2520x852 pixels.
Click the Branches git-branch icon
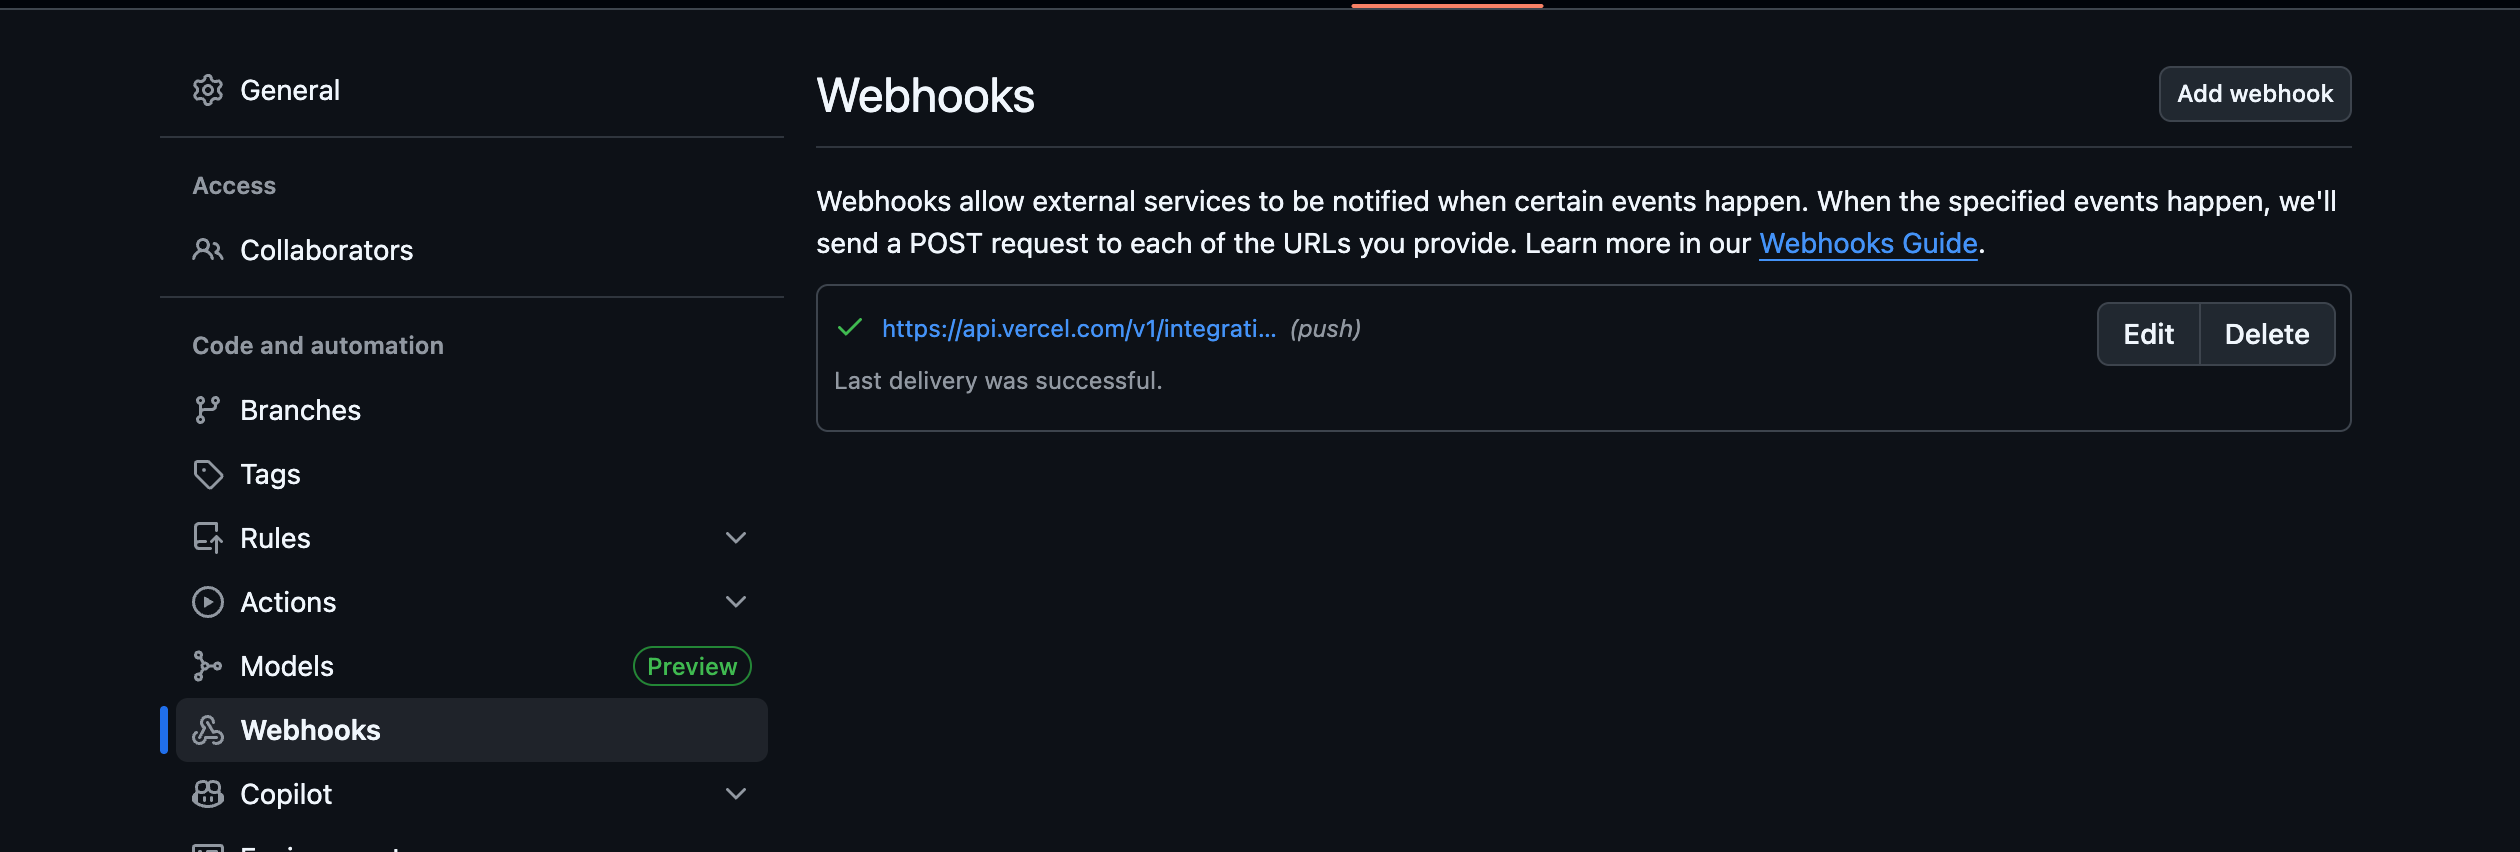[x=208, y=410]
